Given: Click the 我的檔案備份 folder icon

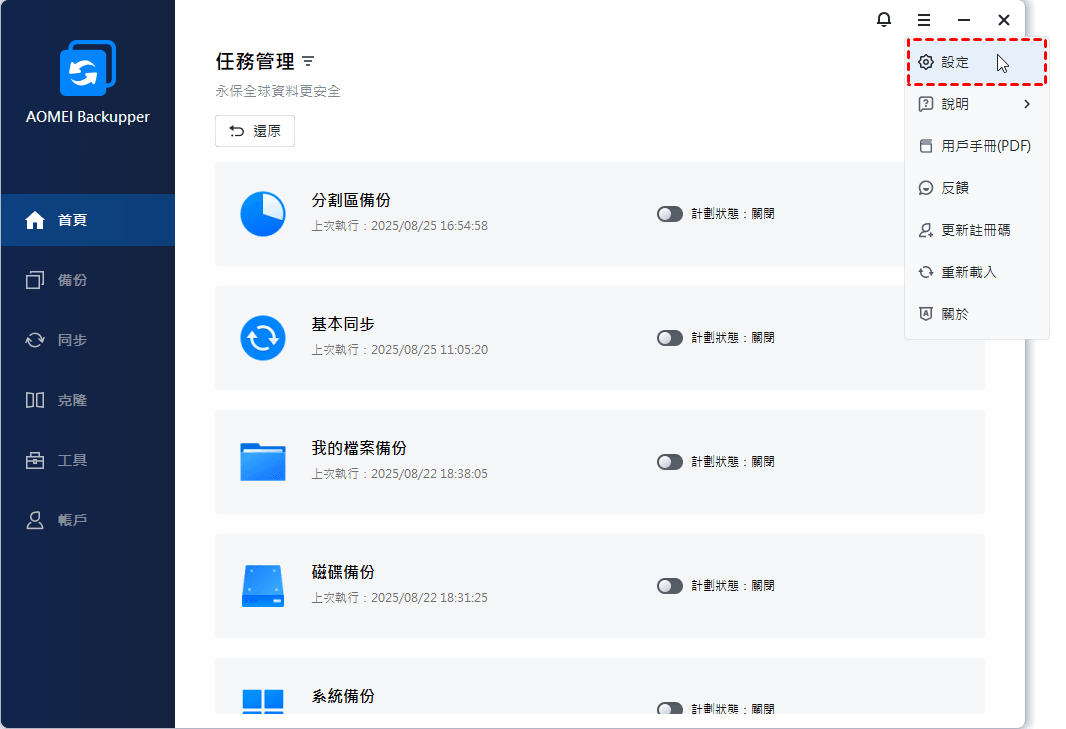Looking at the screenshot, I should point(263,462).
